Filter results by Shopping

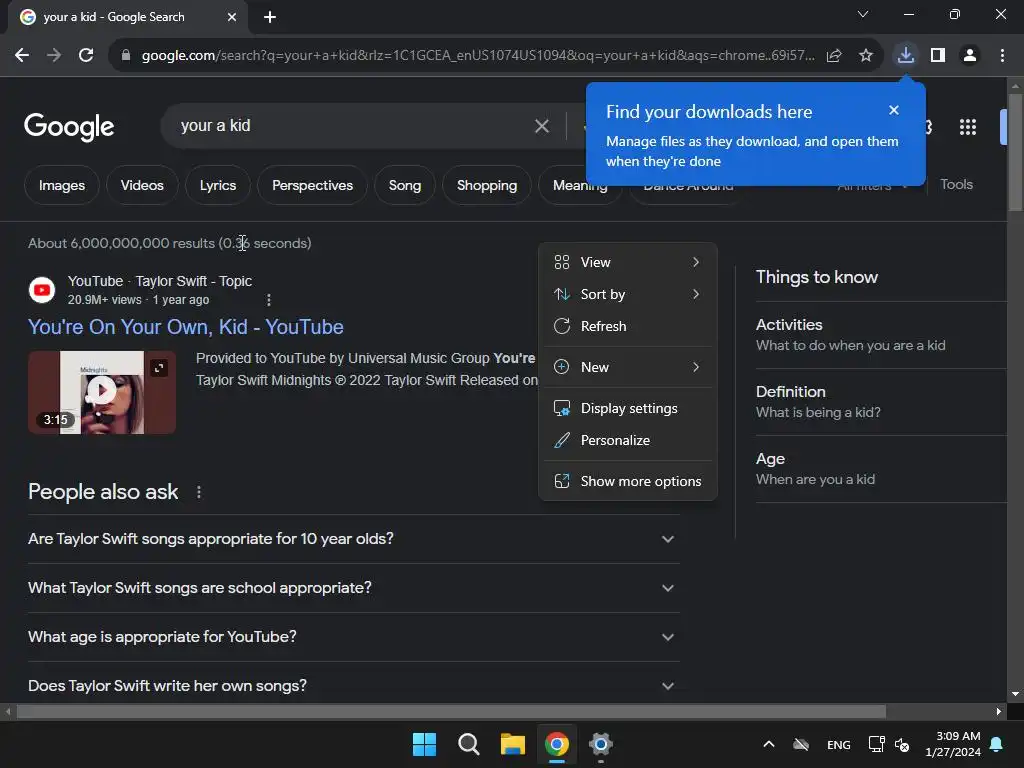click(487, 185)
